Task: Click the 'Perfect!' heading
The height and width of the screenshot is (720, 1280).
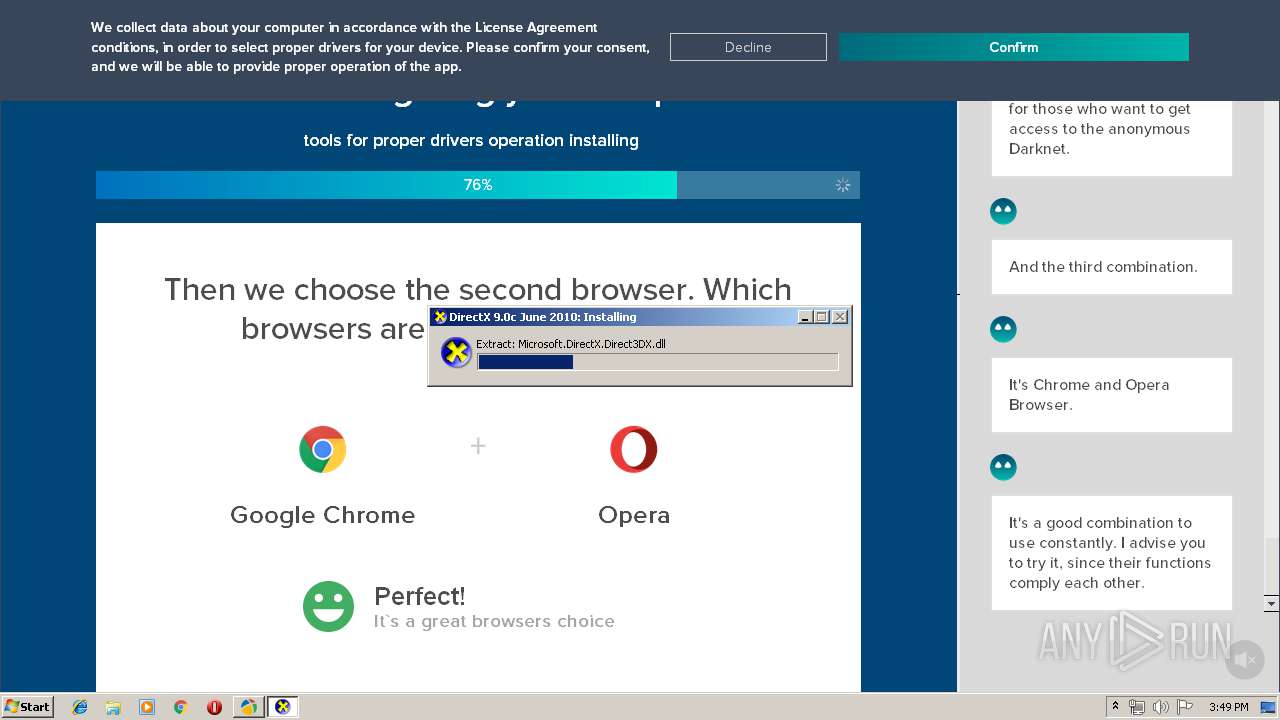Action: (419, 596)
